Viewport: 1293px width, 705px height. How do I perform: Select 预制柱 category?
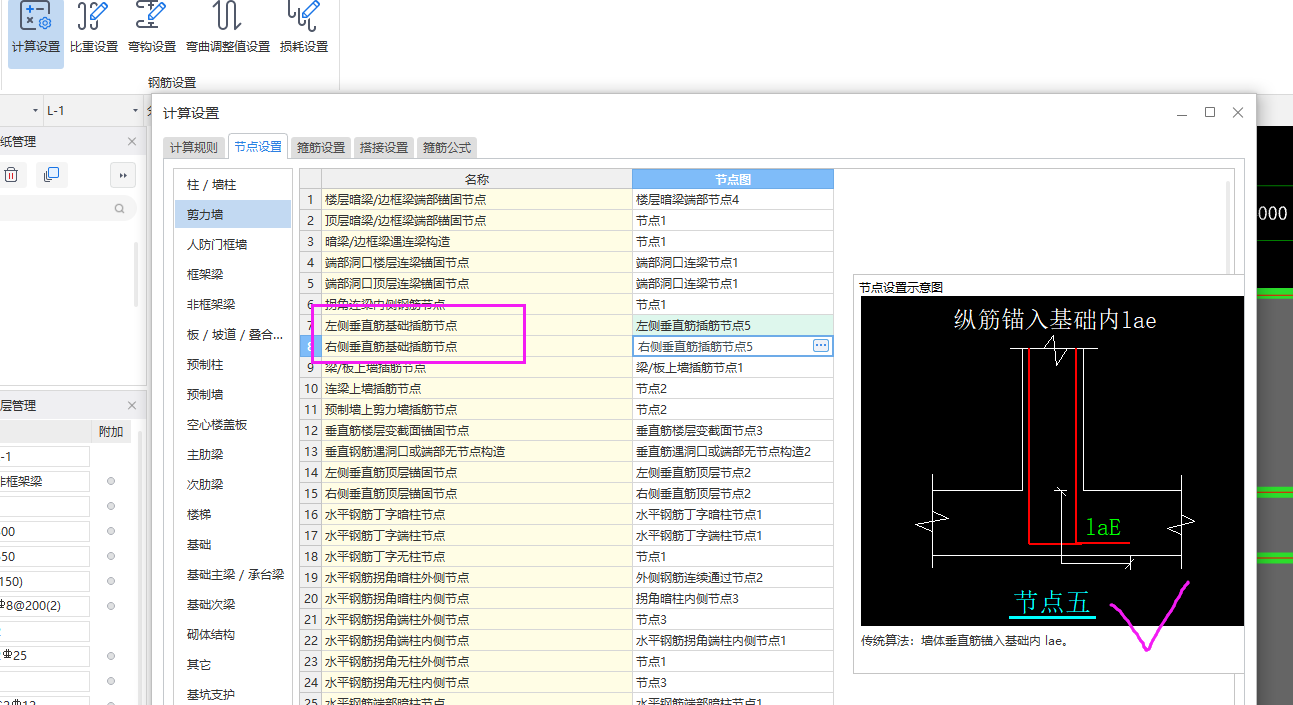pos(233,364)
